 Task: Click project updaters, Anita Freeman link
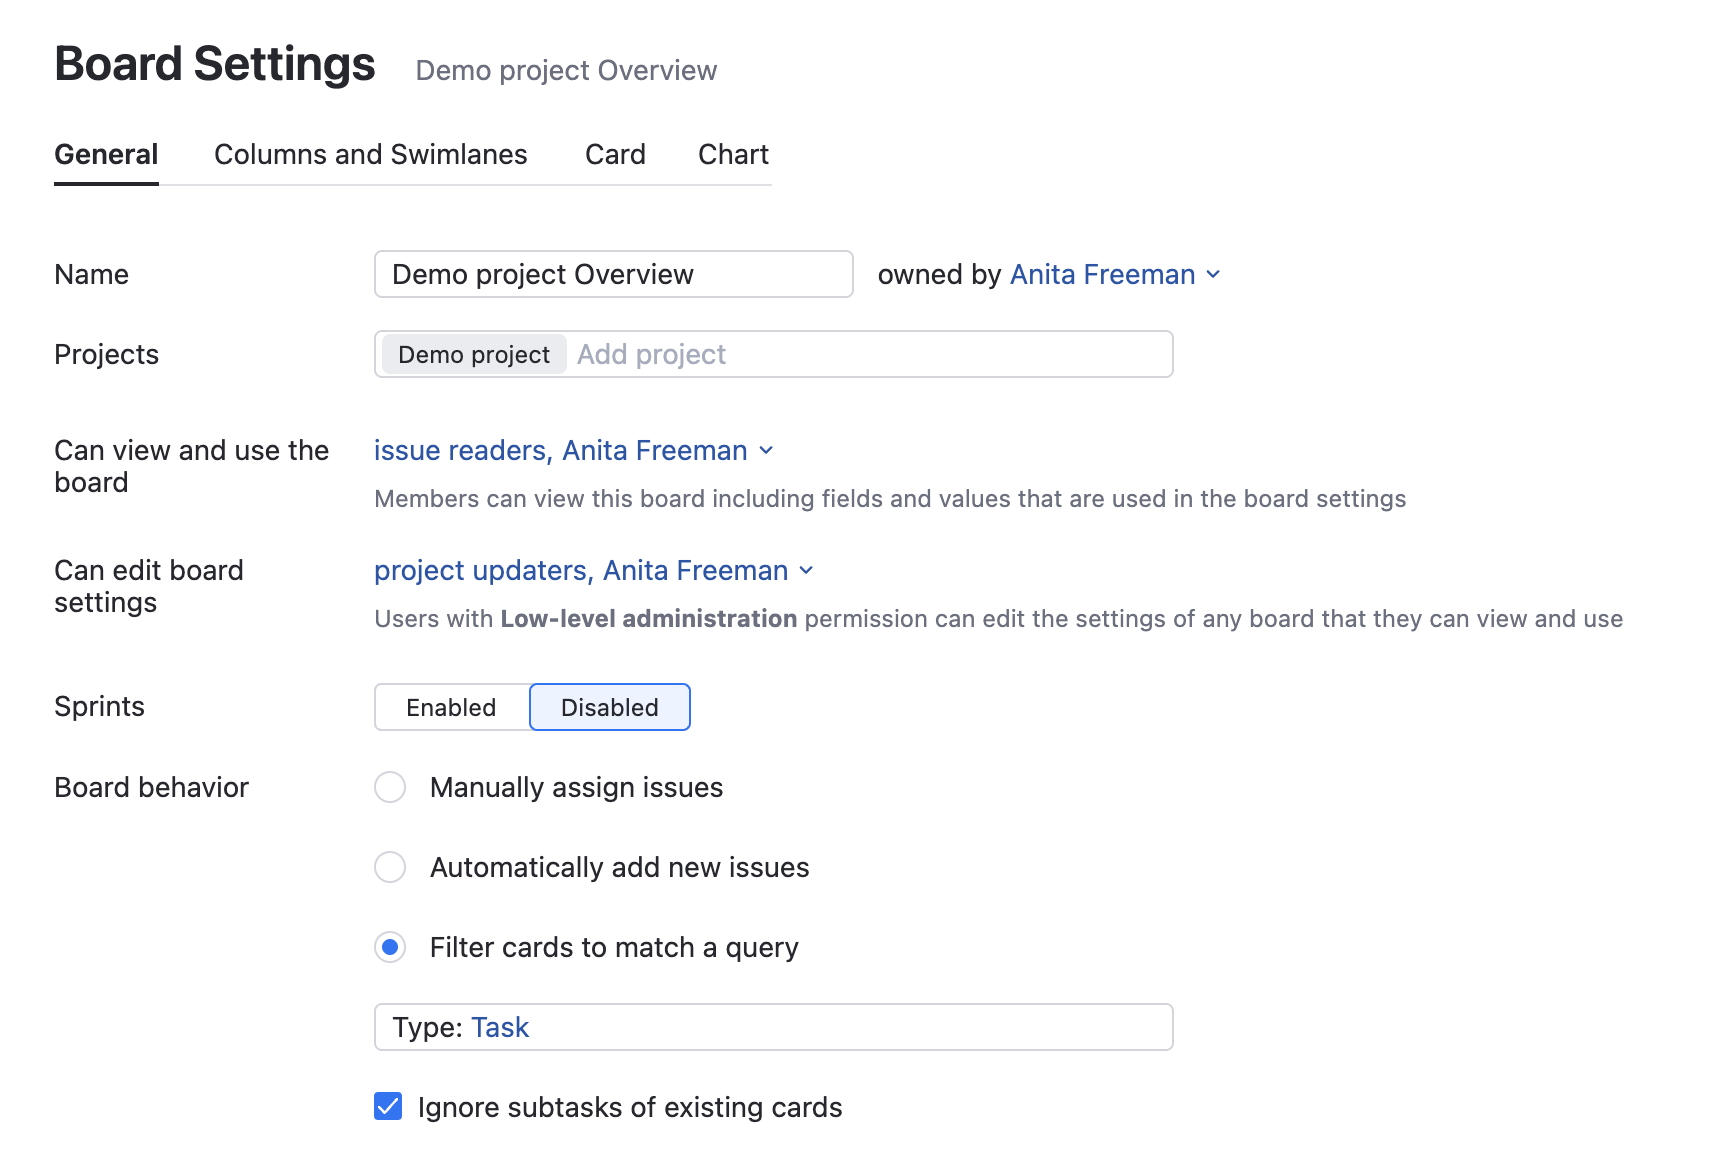[x=581, y=571]
